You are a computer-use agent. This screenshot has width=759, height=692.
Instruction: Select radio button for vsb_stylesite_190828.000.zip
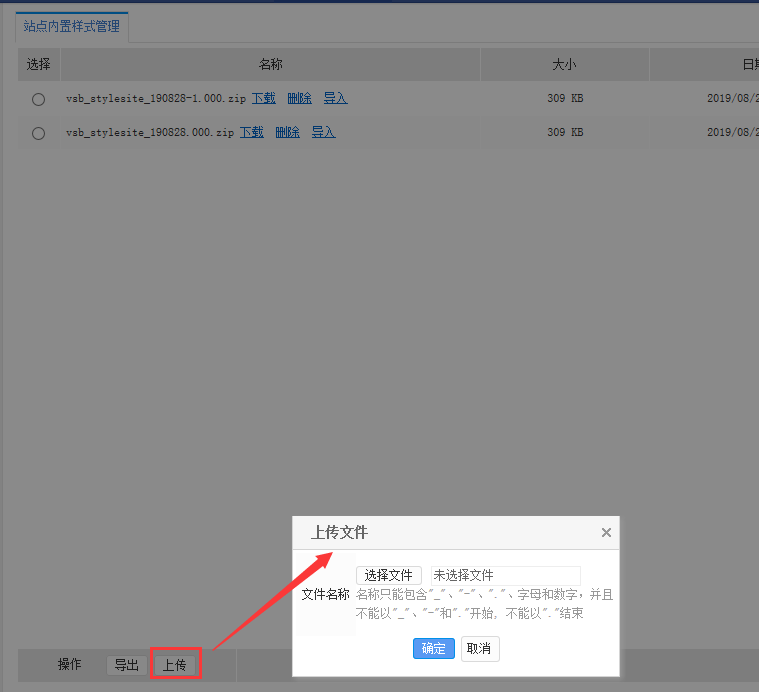[x=39, y=133]
